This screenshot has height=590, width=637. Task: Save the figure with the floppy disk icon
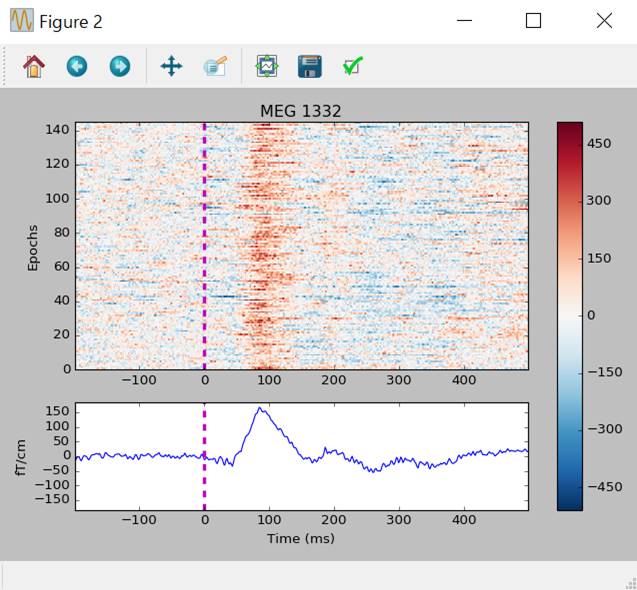tap(310, 67)
